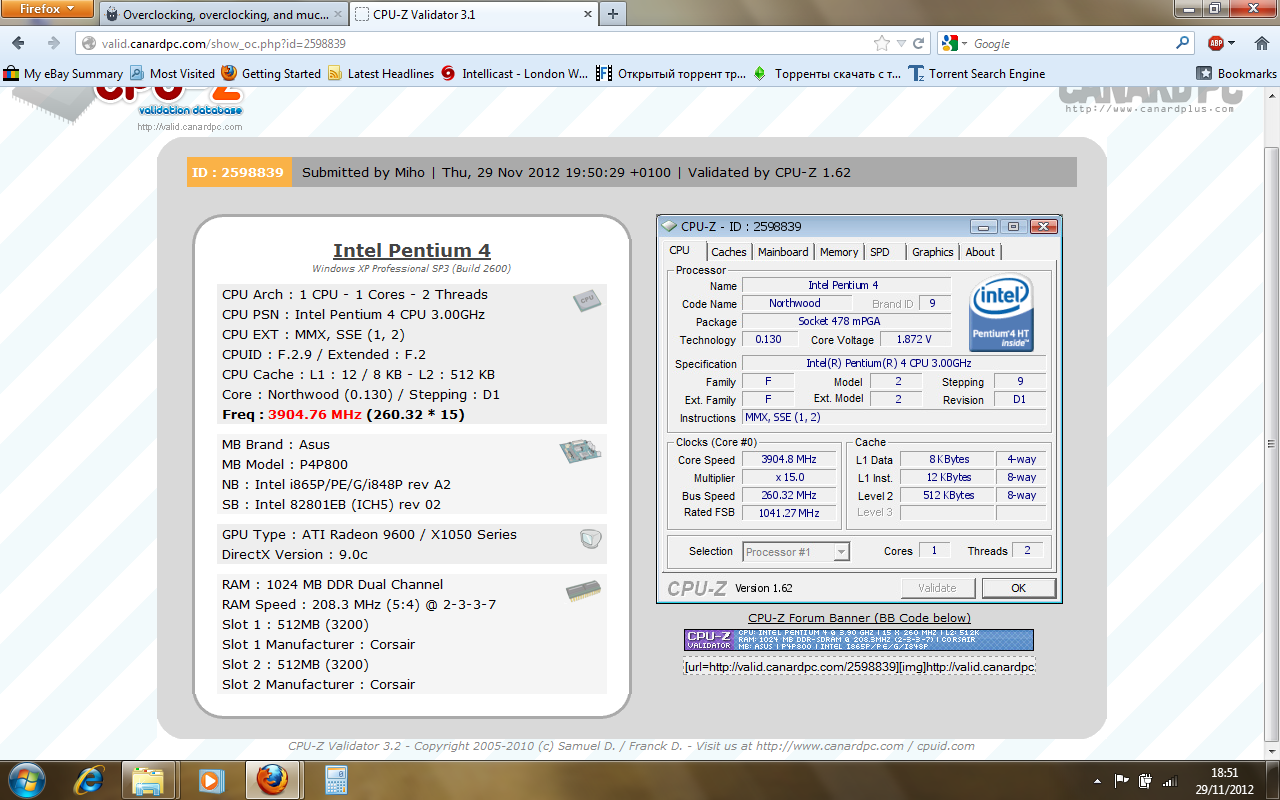The width and height of the screenshot is (1280, 800).
Task: Select the About tab in CPU-Z
Action: tap(980, 252)
